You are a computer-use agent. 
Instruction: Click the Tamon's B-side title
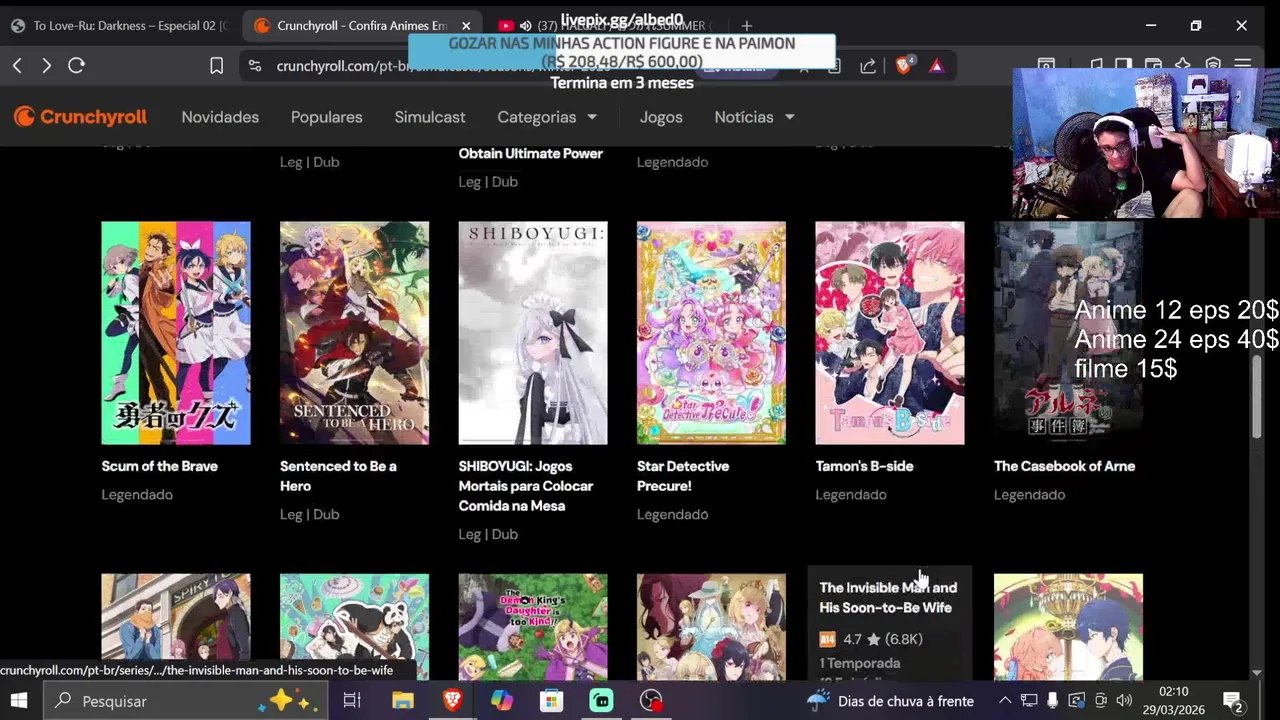864,466
